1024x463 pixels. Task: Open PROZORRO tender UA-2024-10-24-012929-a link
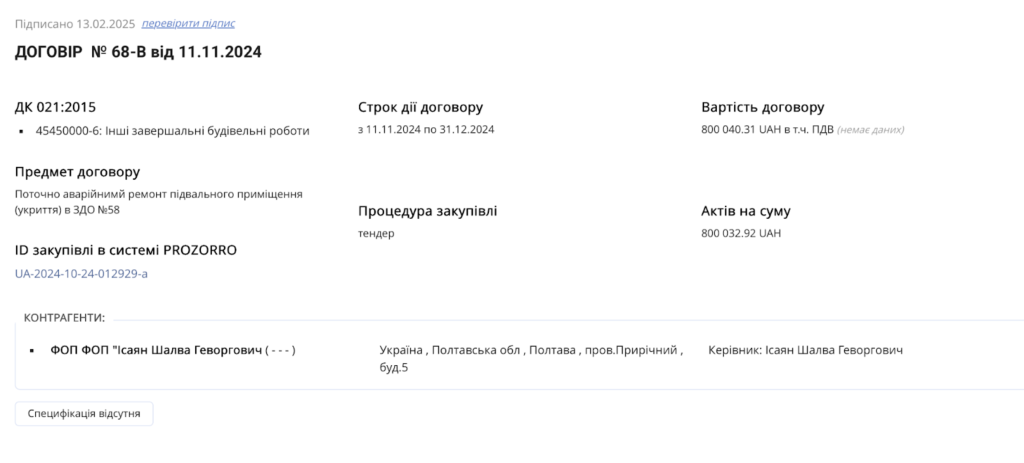[x=81, y=273]
